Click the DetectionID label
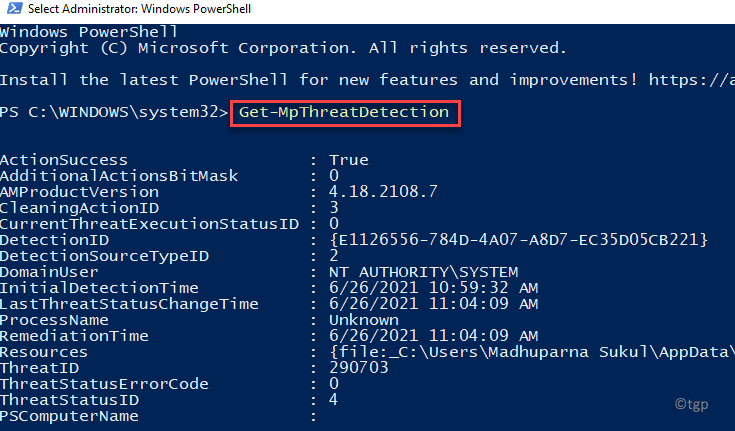735x431 pixels. [x=54, y=240]
